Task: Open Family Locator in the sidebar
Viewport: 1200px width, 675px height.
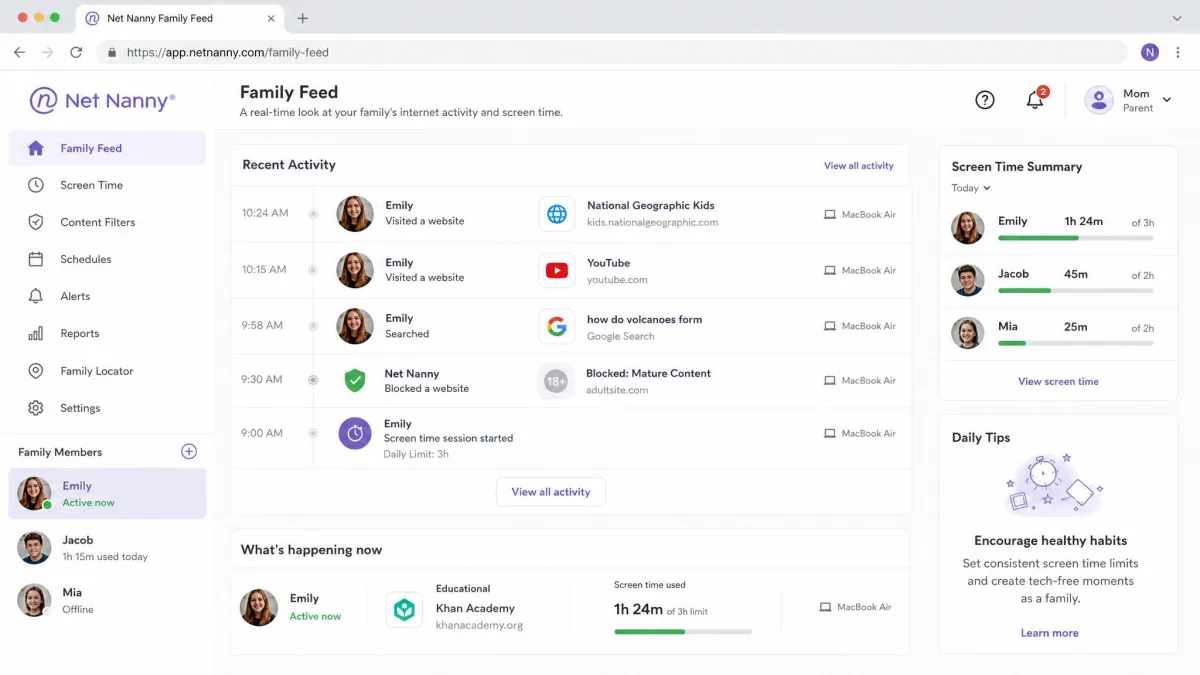Action: pyautogui.click(x=107, y=371)
